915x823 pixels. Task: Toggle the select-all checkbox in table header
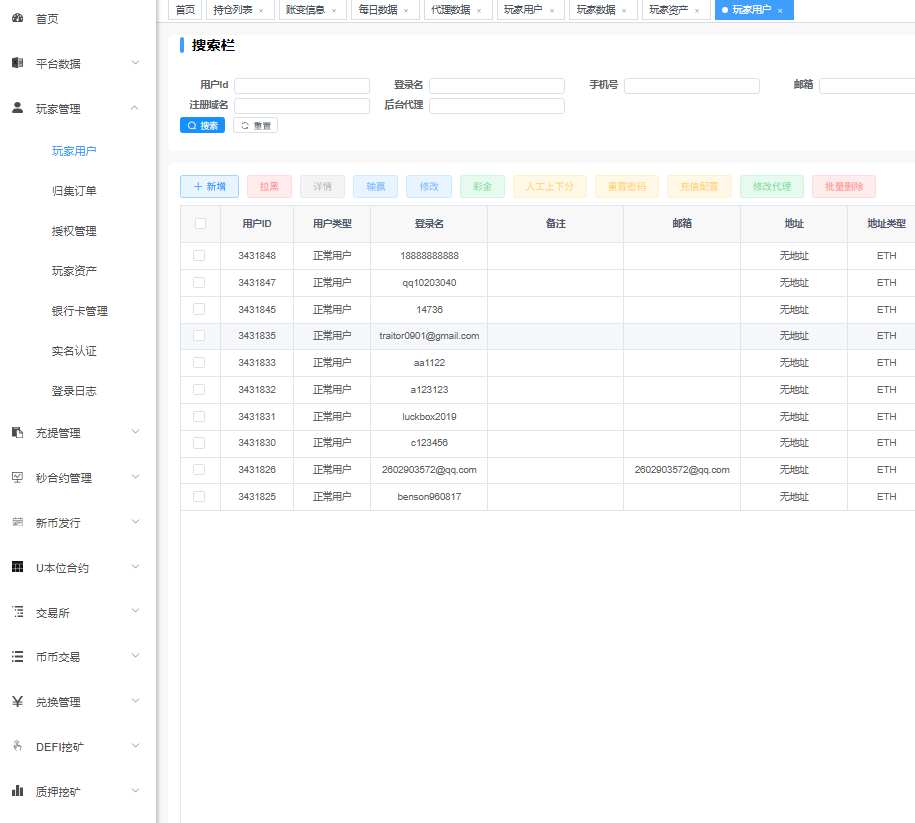pos(200,224)
